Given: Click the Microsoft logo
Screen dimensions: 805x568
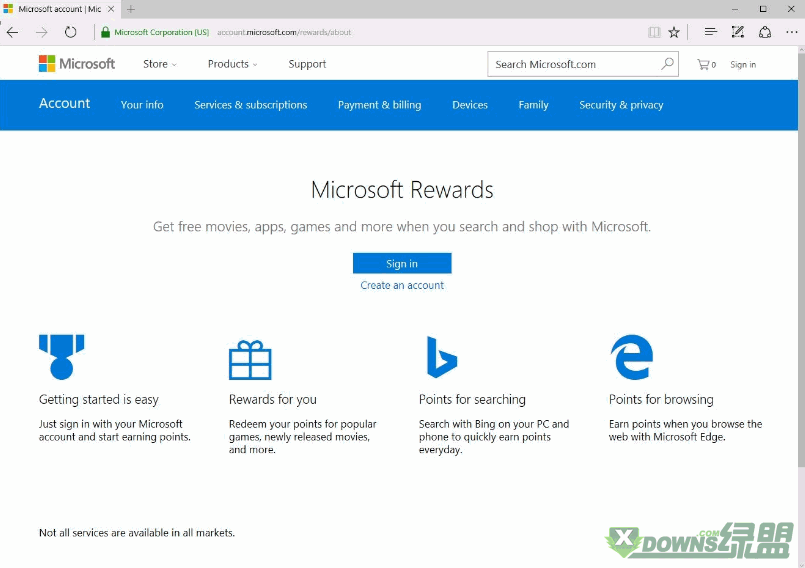Looking at the screenshot, I should [76, 64].
